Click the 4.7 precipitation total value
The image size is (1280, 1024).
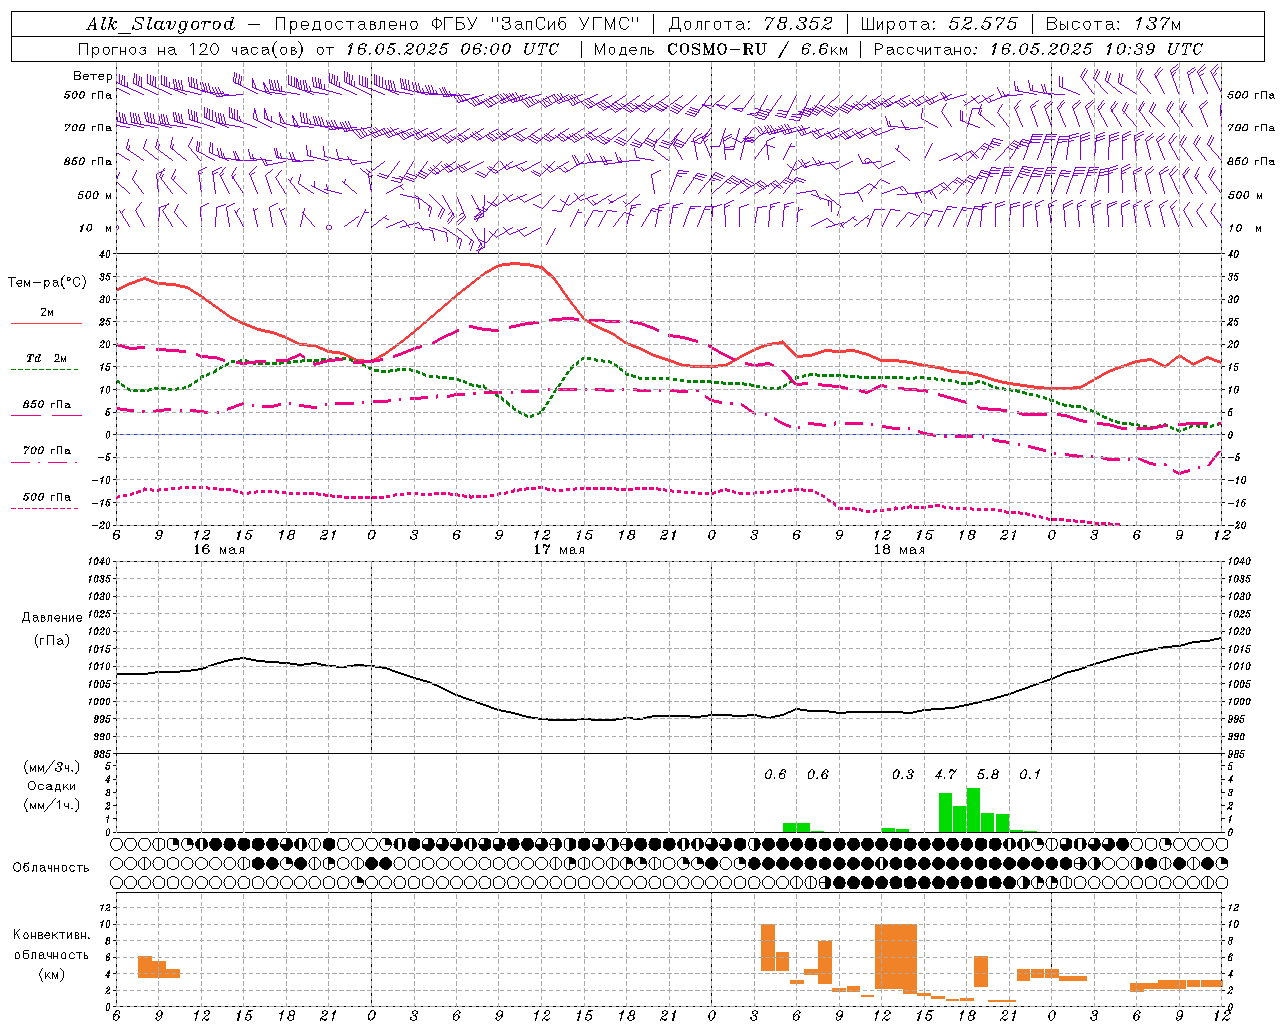[x=946, y=774]
